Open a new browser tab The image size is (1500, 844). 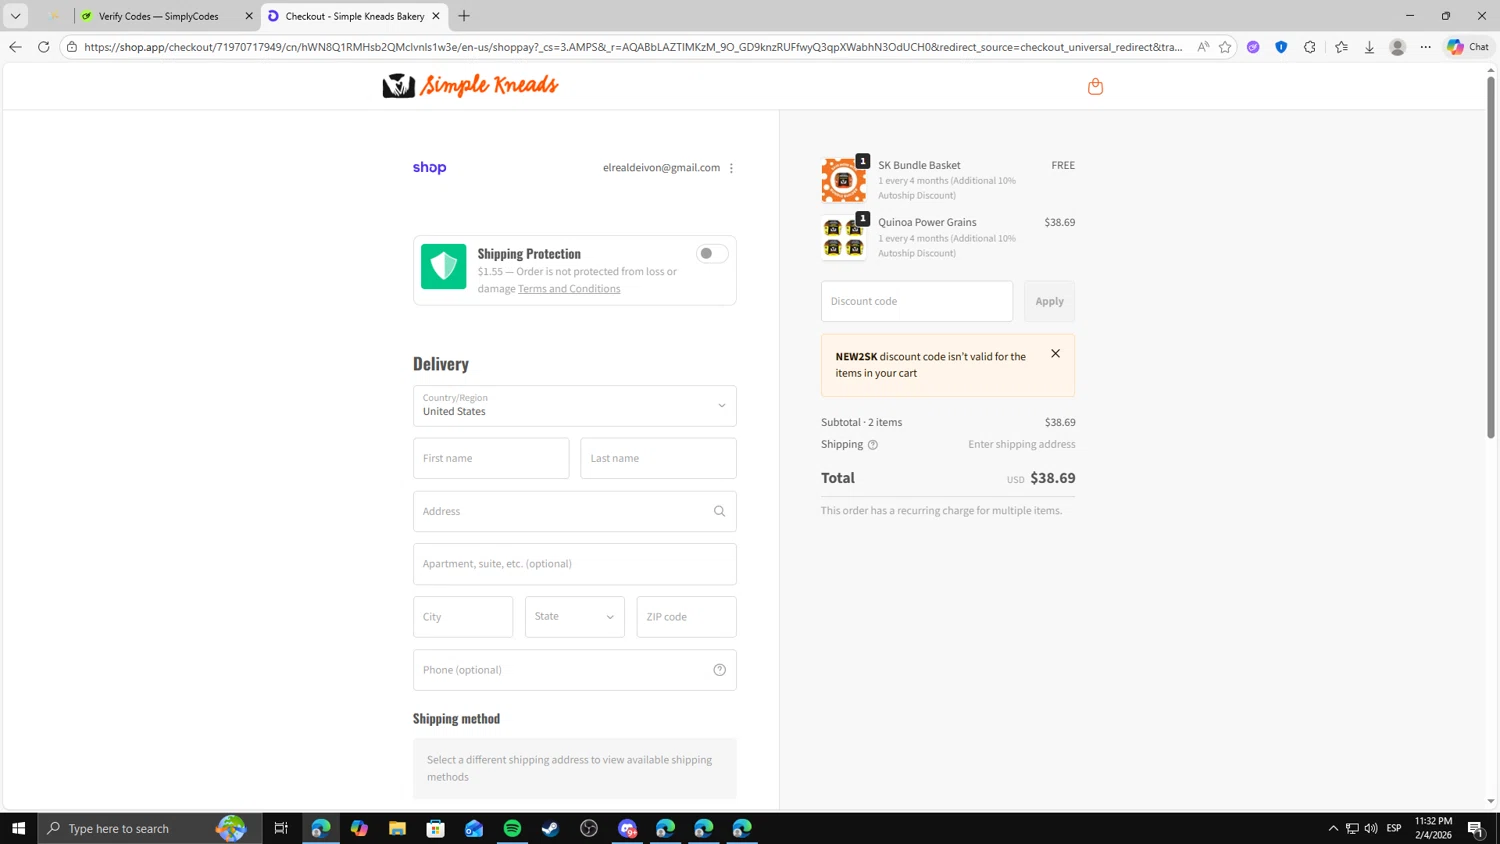(x=464, y=16)
